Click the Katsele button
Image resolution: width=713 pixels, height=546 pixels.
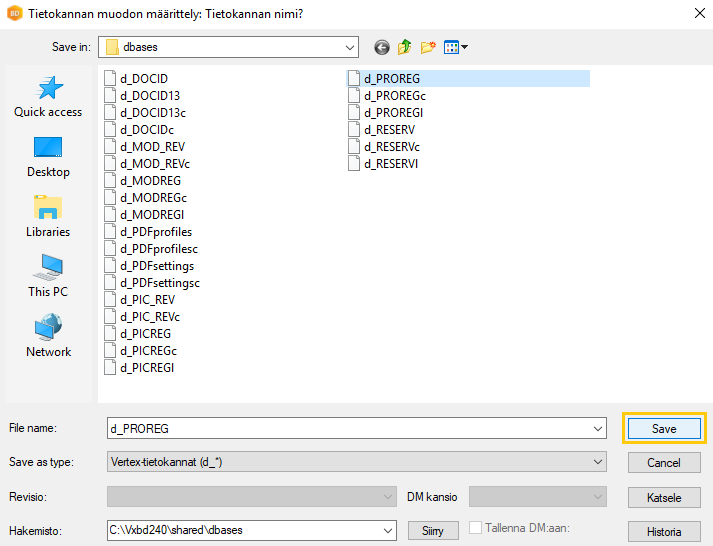664,497
